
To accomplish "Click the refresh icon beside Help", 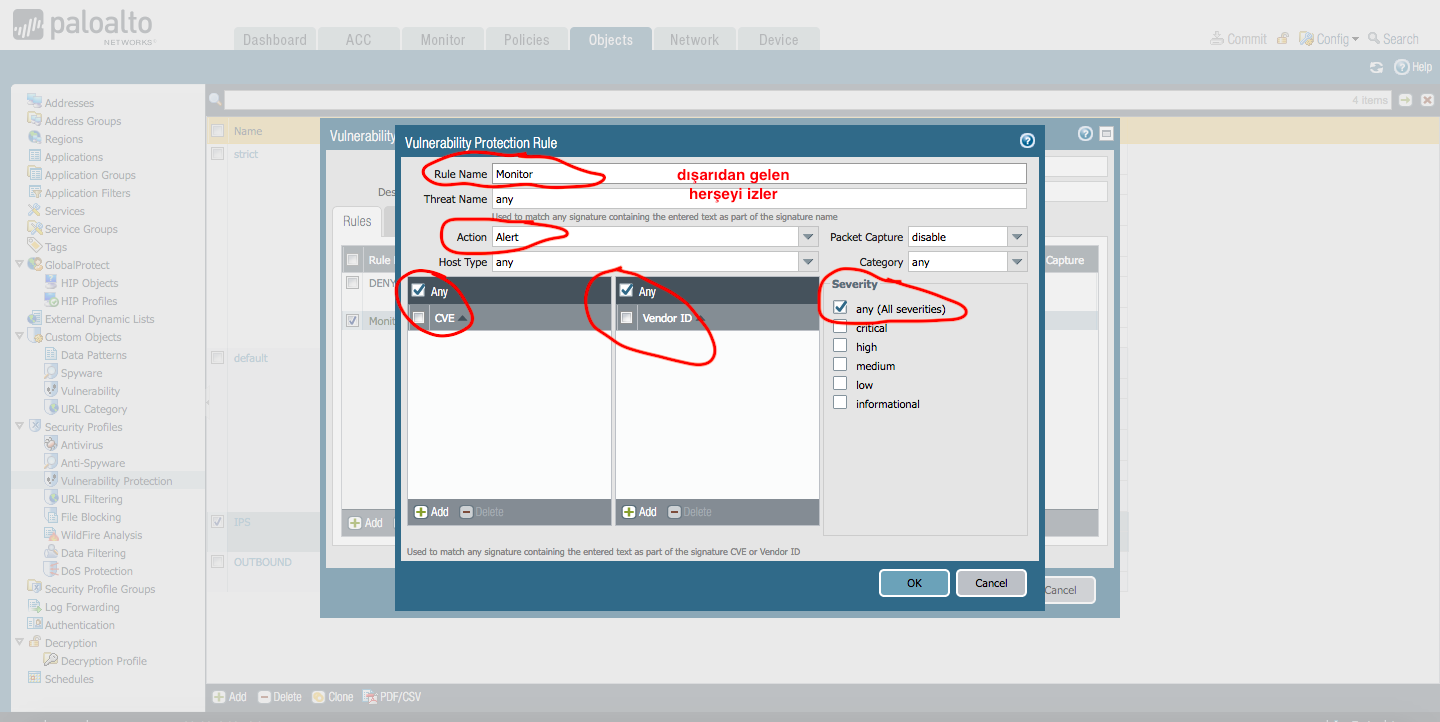I will tap(1377, 67).
